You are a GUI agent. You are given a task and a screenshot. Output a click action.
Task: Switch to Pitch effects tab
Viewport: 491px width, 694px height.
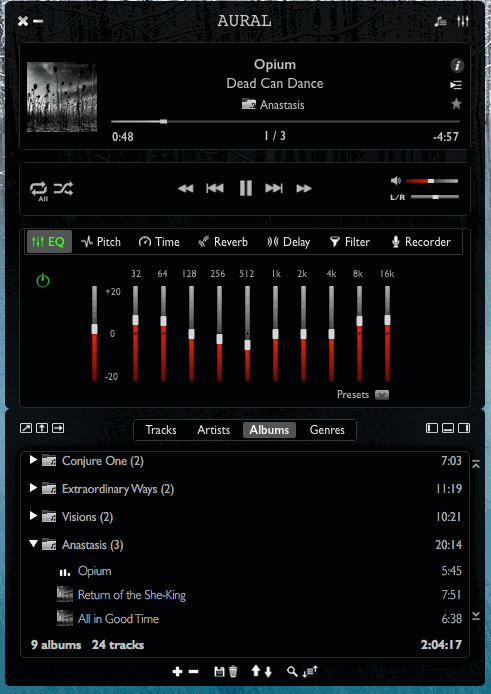pos(101,242)
